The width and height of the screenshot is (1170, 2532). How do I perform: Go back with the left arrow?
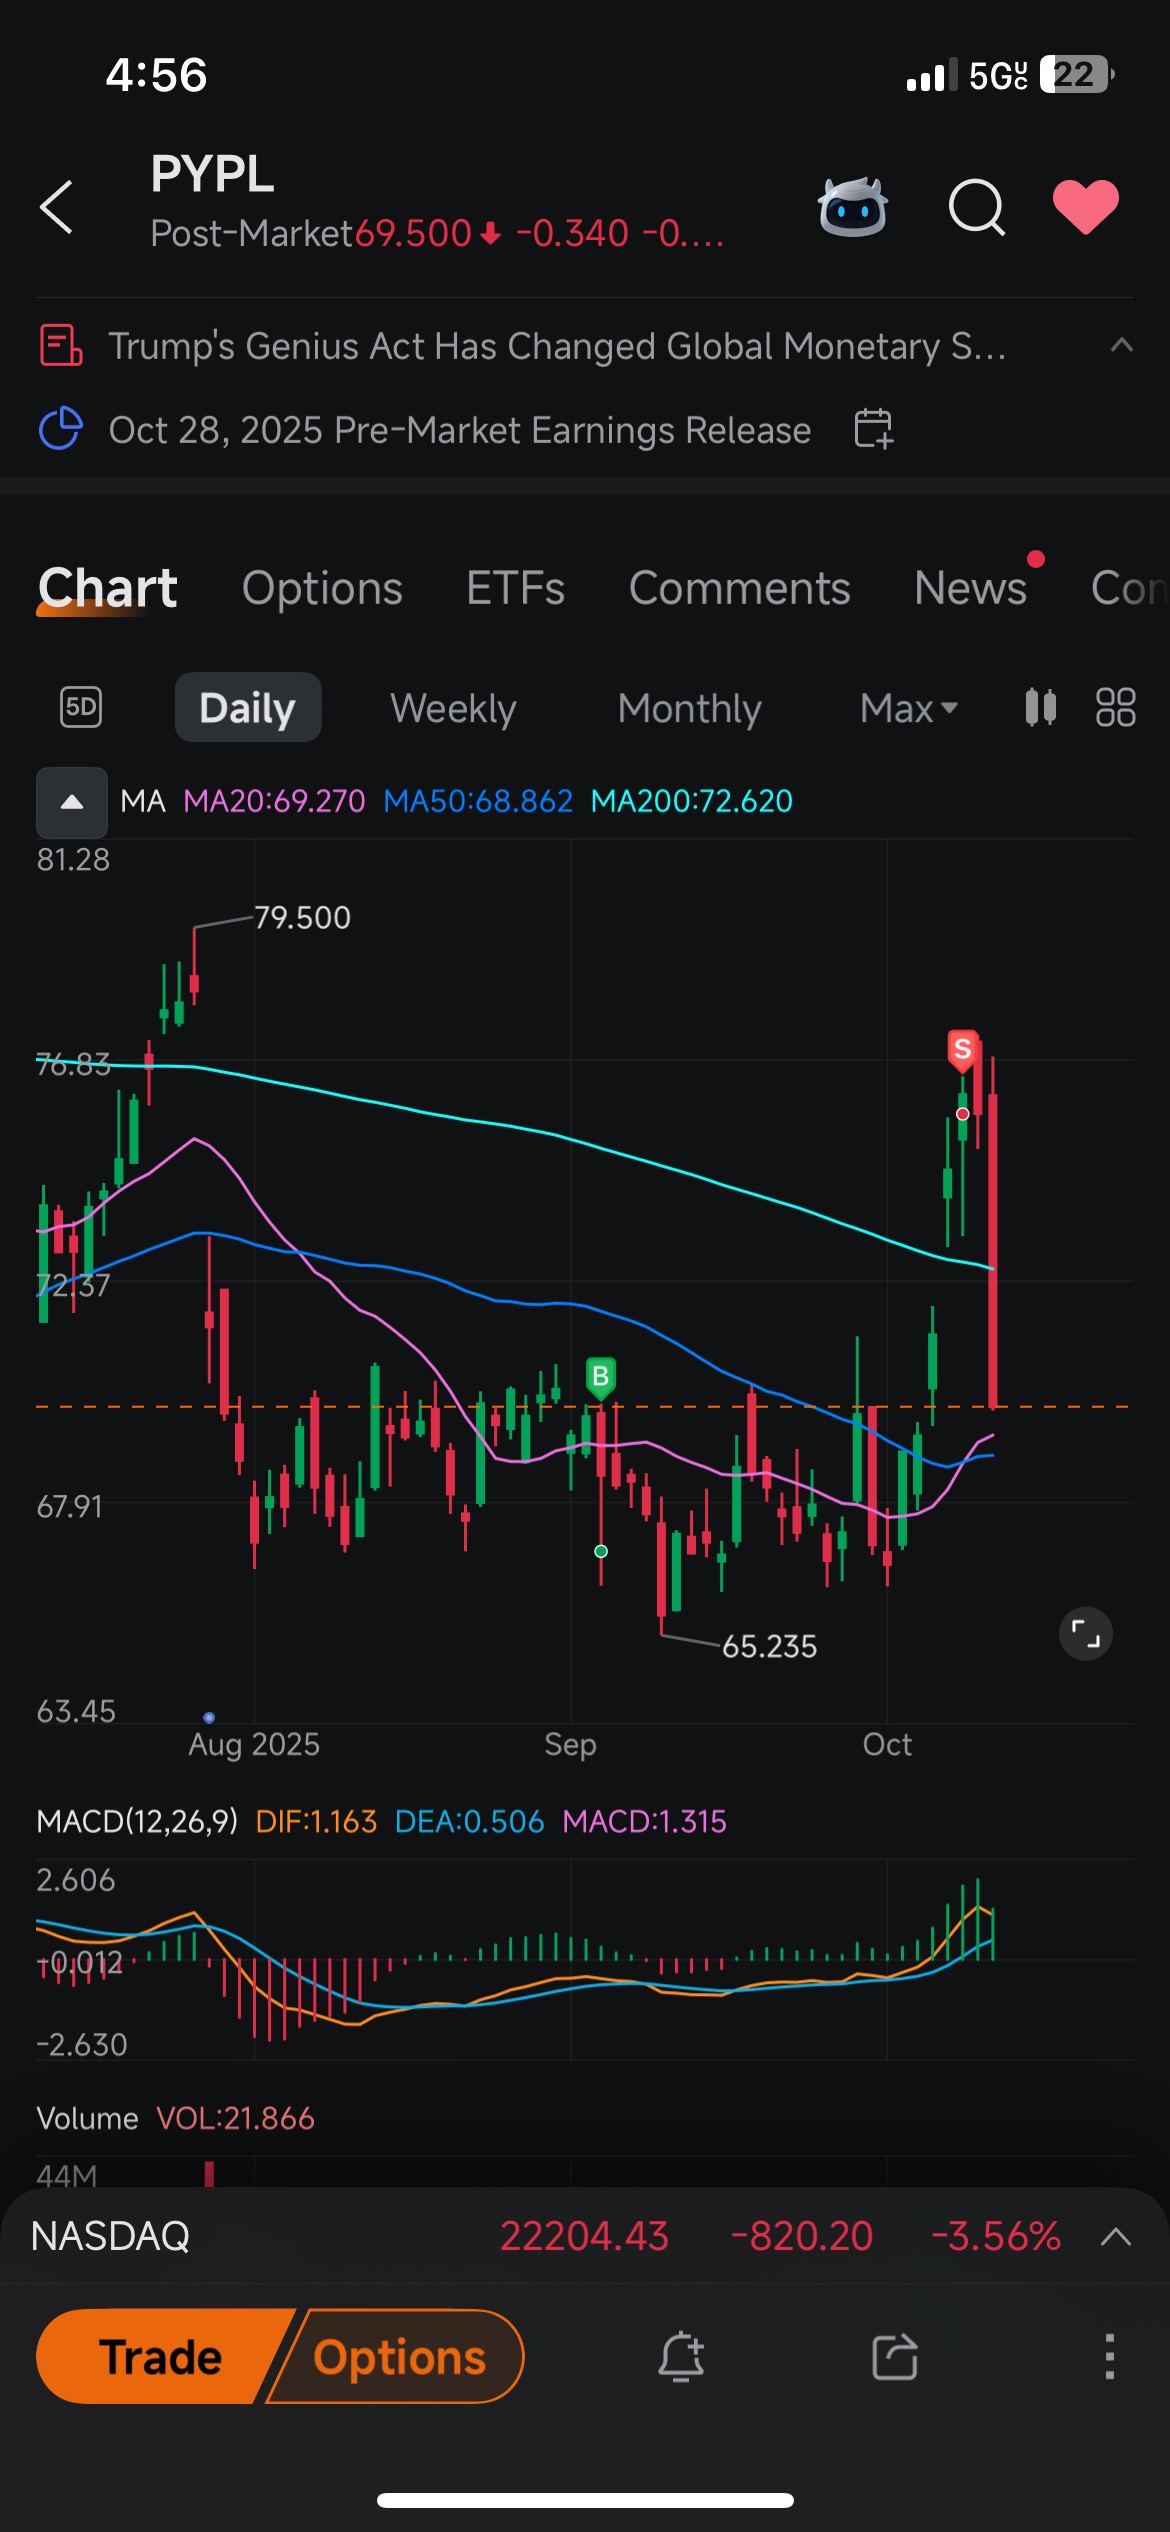point(56,207)
